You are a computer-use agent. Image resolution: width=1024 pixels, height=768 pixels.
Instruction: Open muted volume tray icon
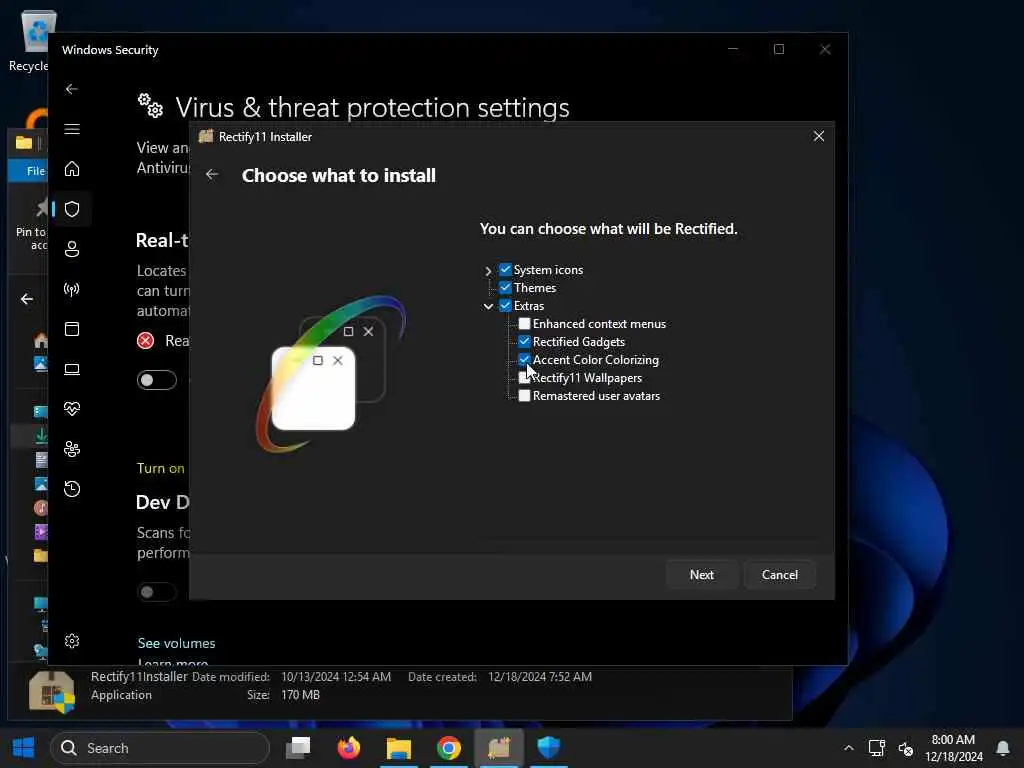[x=906, y=748]
